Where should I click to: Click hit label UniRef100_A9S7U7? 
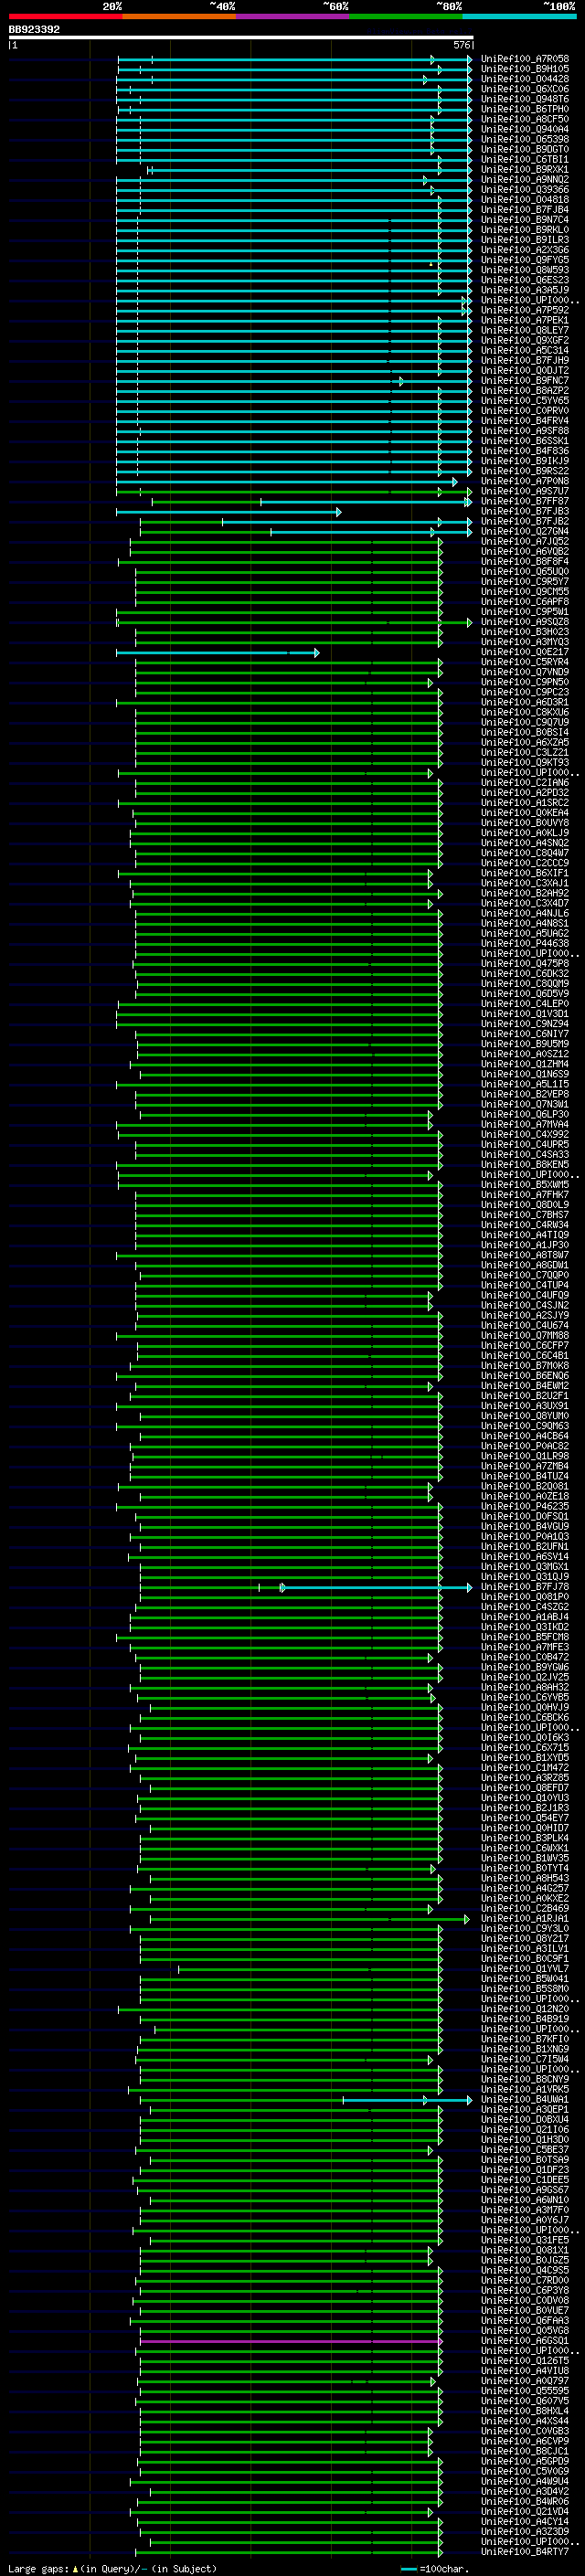click(x=525, y=491)
